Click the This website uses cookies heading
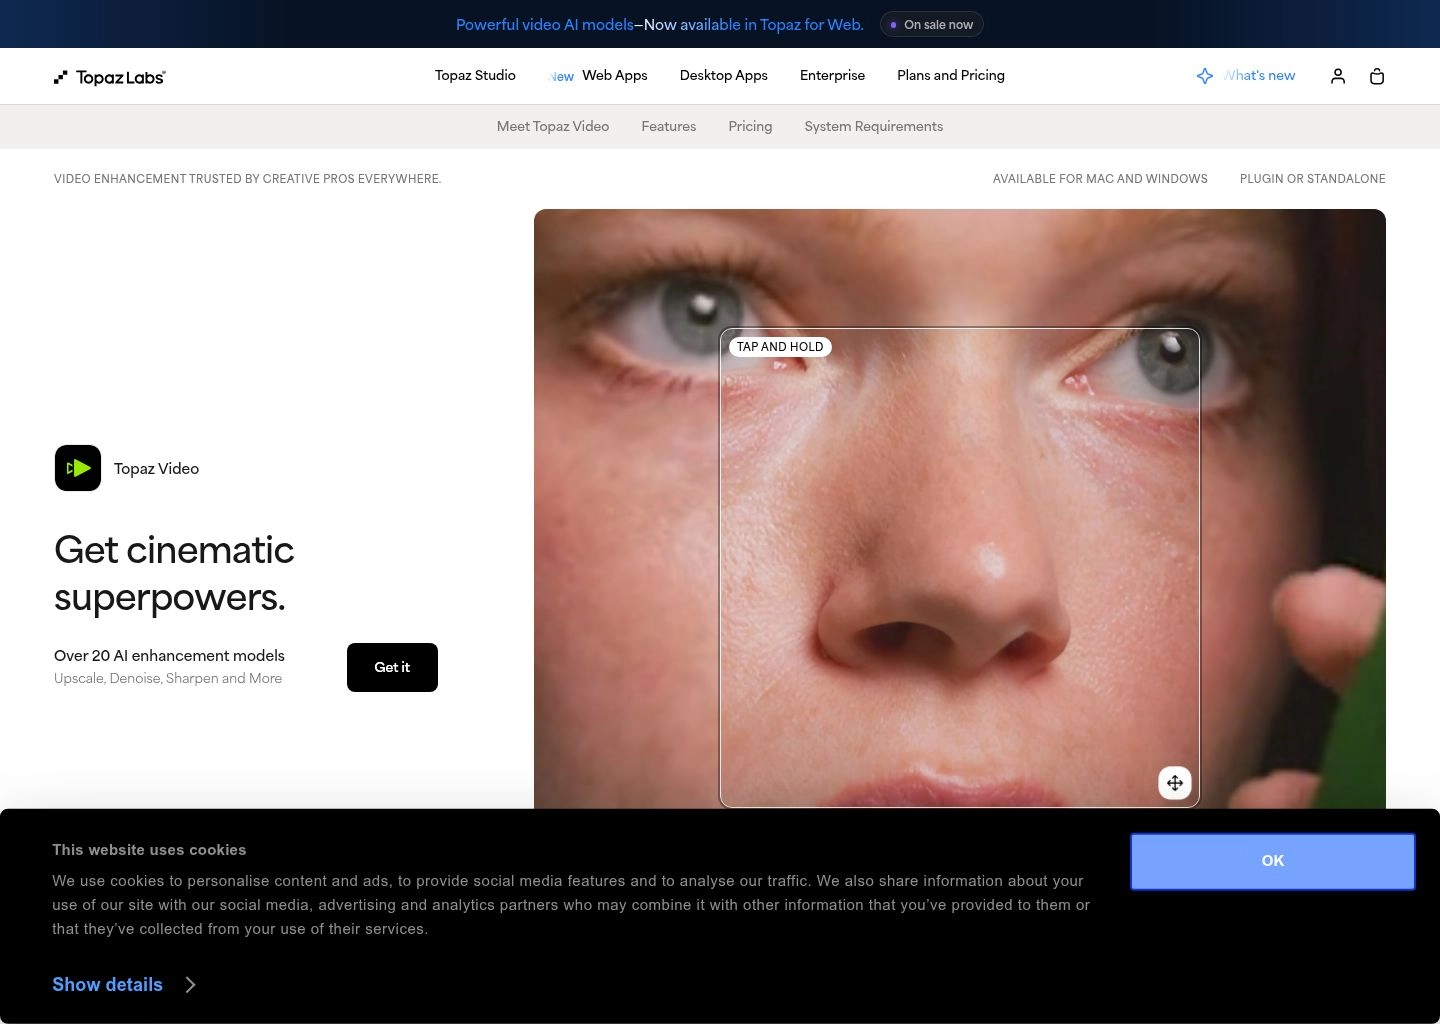 coord(149,850)
